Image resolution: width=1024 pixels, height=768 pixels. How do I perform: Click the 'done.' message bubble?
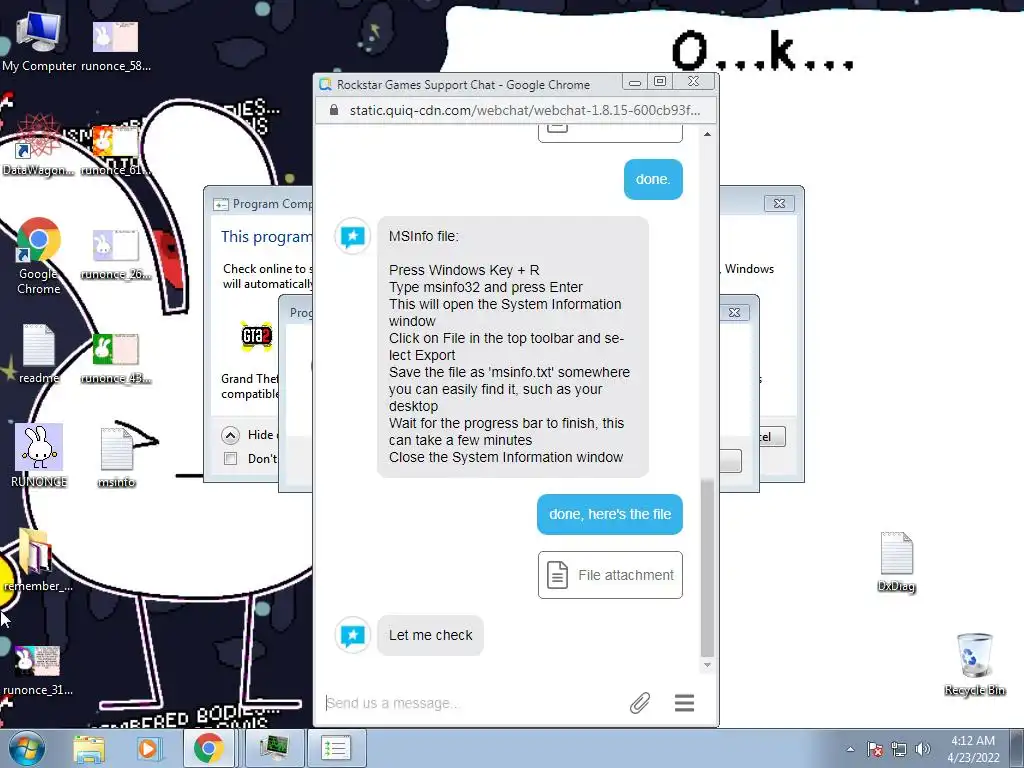coord(653,179)
